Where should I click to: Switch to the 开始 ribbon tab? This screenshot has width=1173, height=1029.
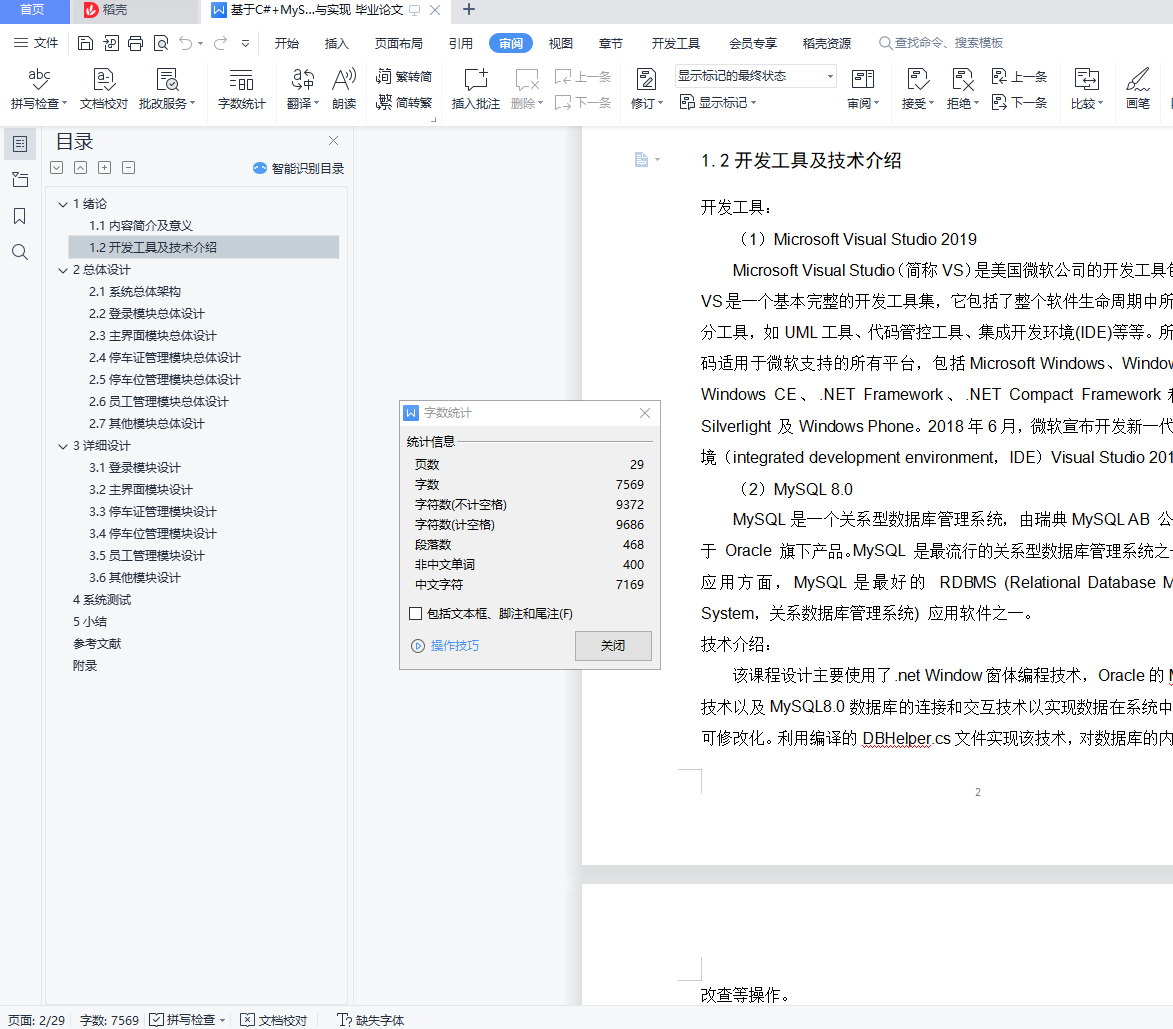click(x=287, y=43)
